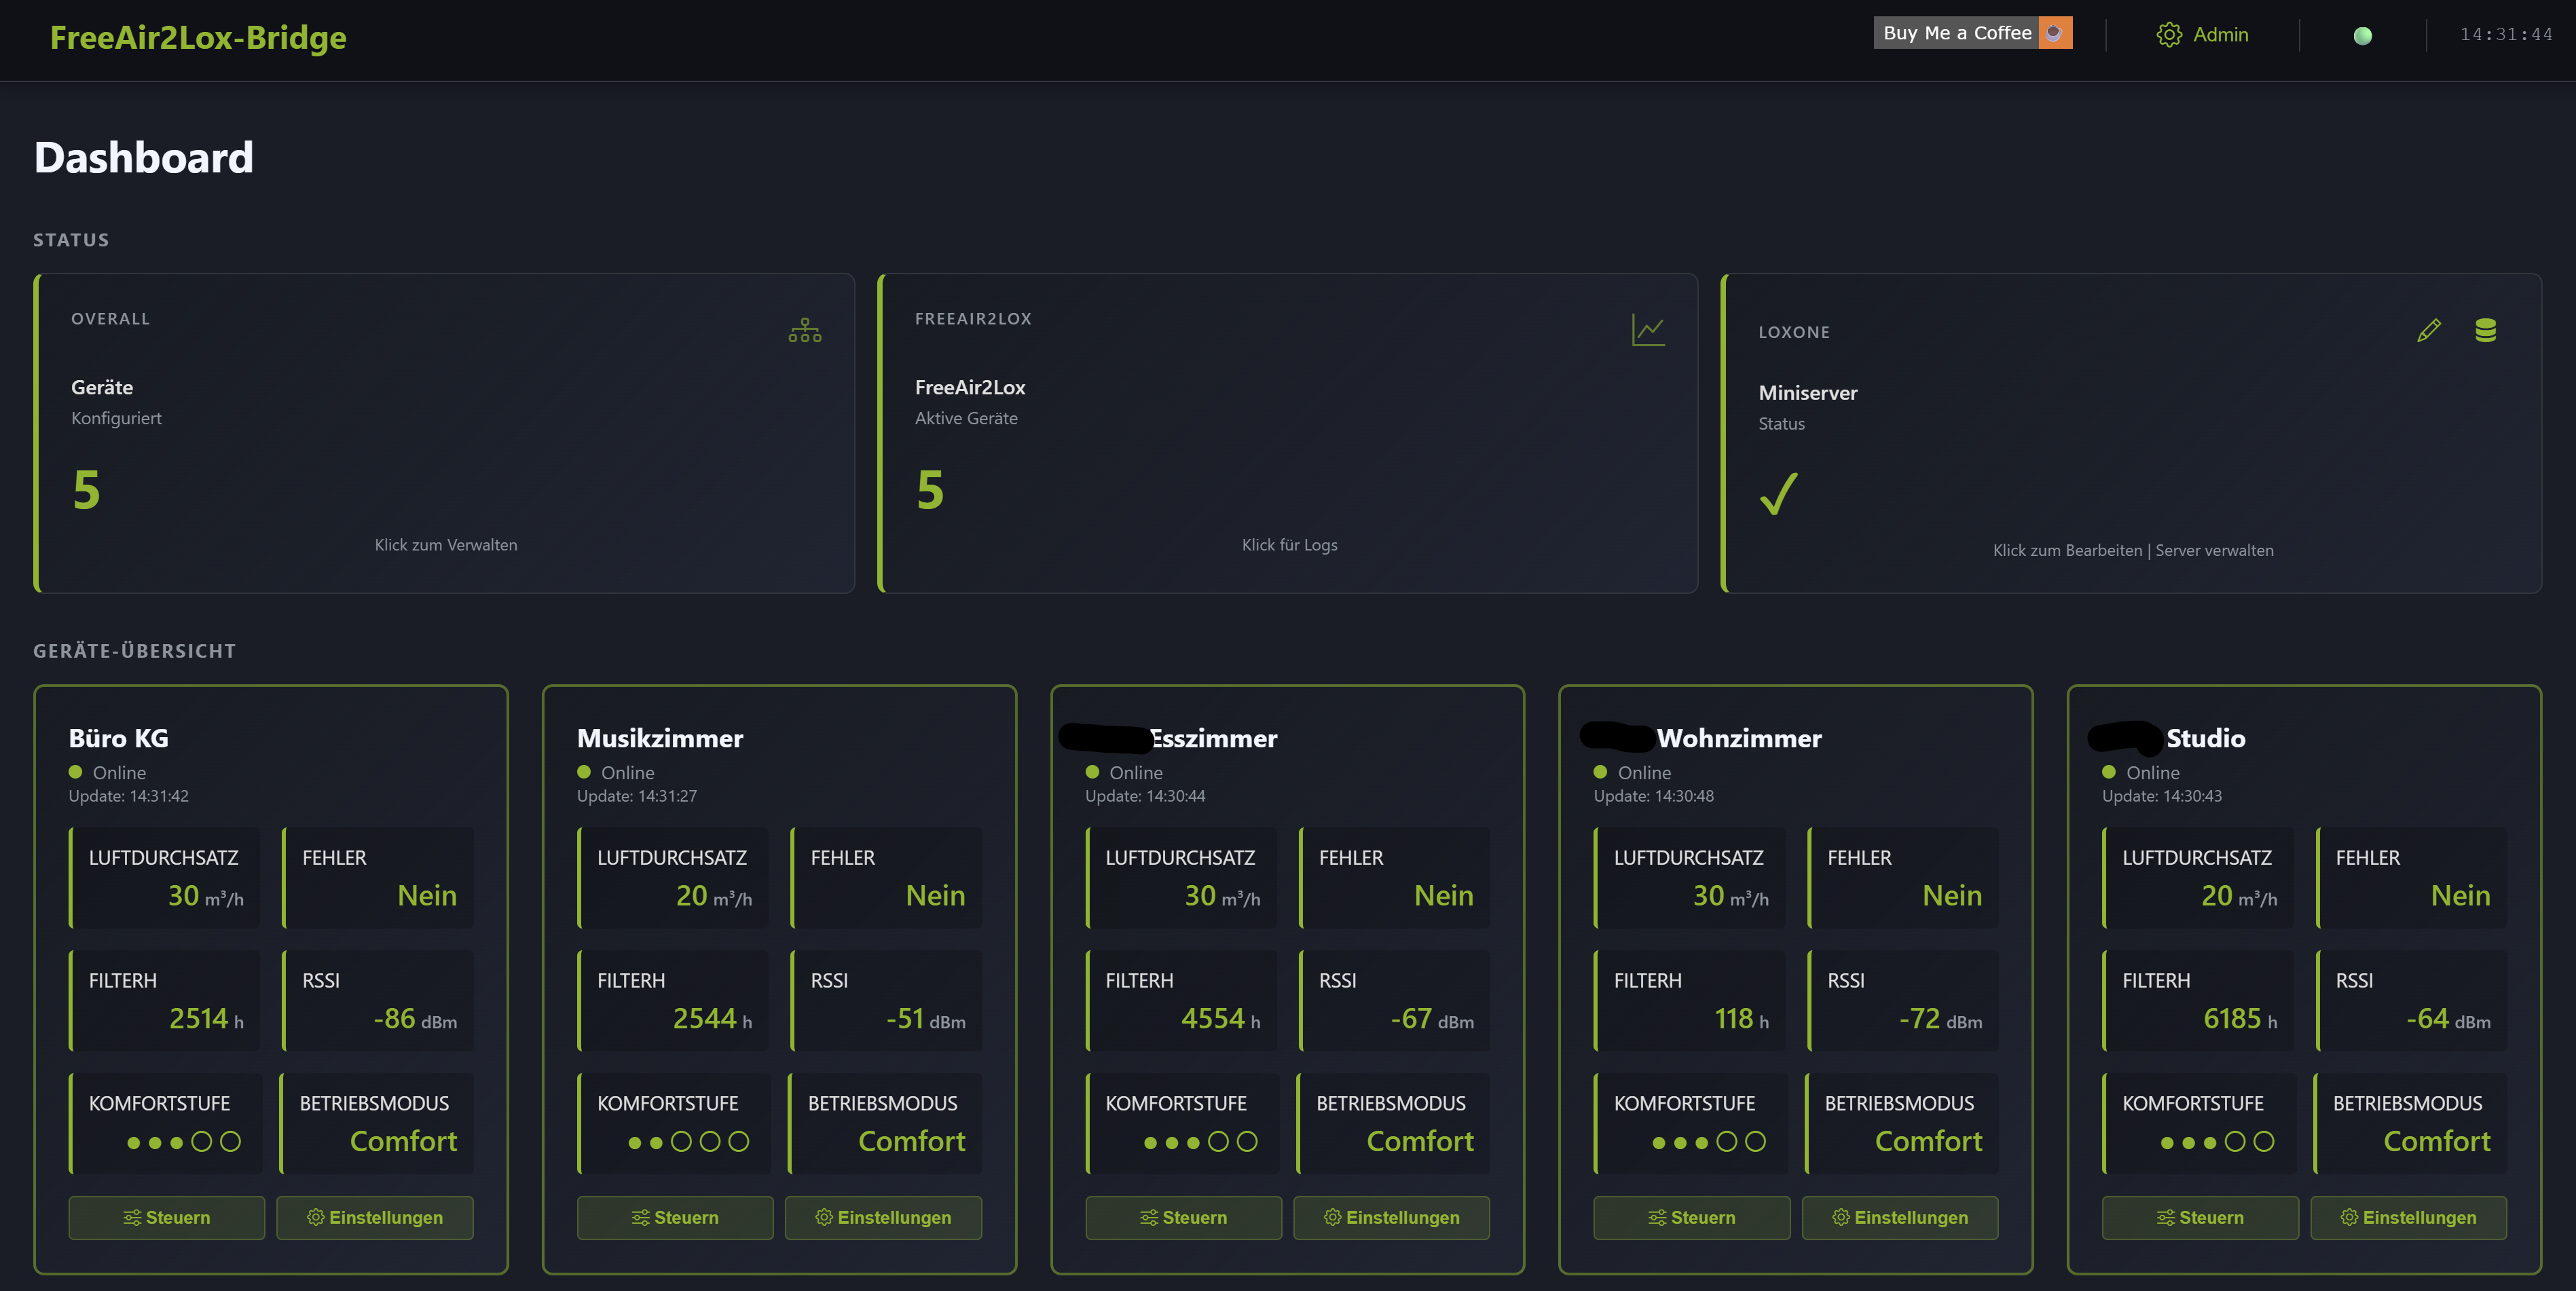Click the network devices icon in Overall card
This screenshot has width=2576, height=1291.
pyautogui.click(x=804, y=330)
